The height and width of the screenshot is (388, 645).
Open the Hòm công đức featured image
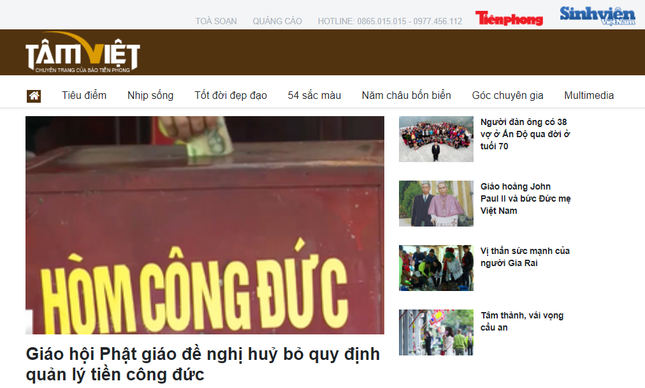[205, 225]
